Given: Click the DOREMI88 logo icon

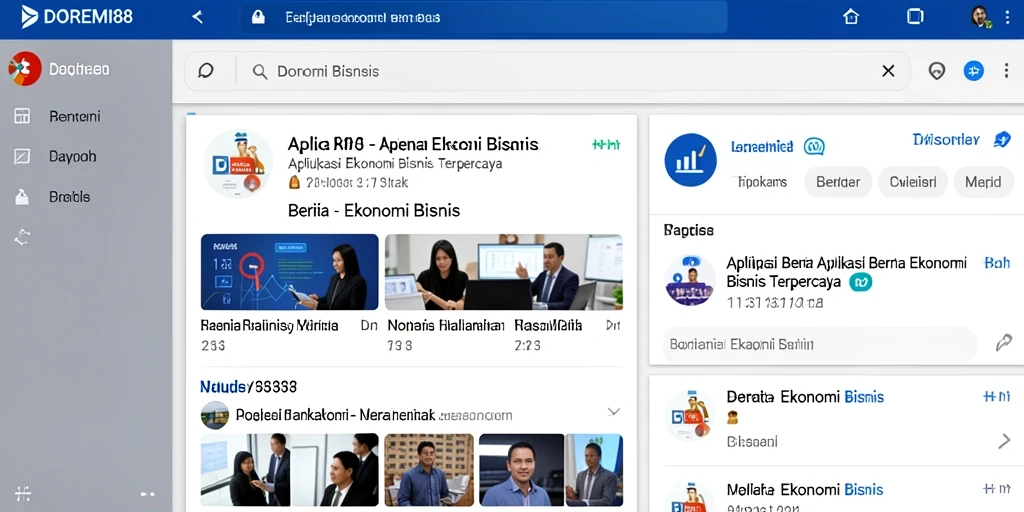Looking at the screenshot, I should point(29,17).
